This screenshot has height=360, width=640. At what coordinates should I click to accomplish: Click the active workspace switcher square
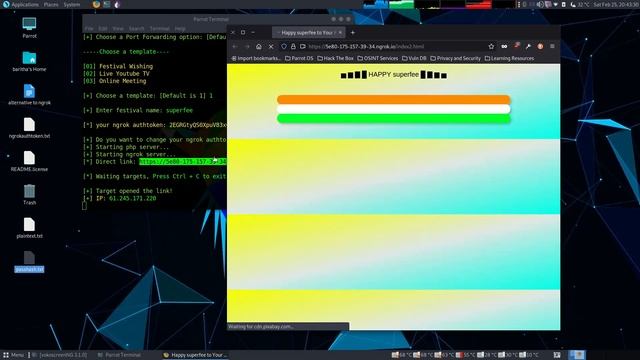(x=577, y=355)
